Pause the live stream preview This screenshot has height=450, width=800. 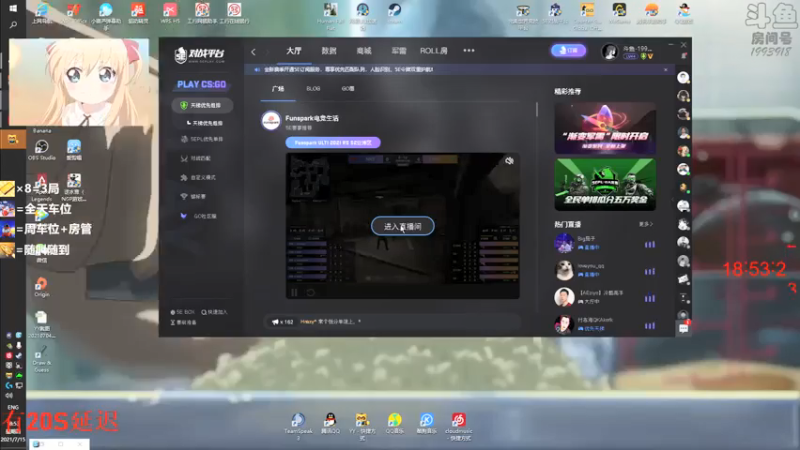point(294,292)
